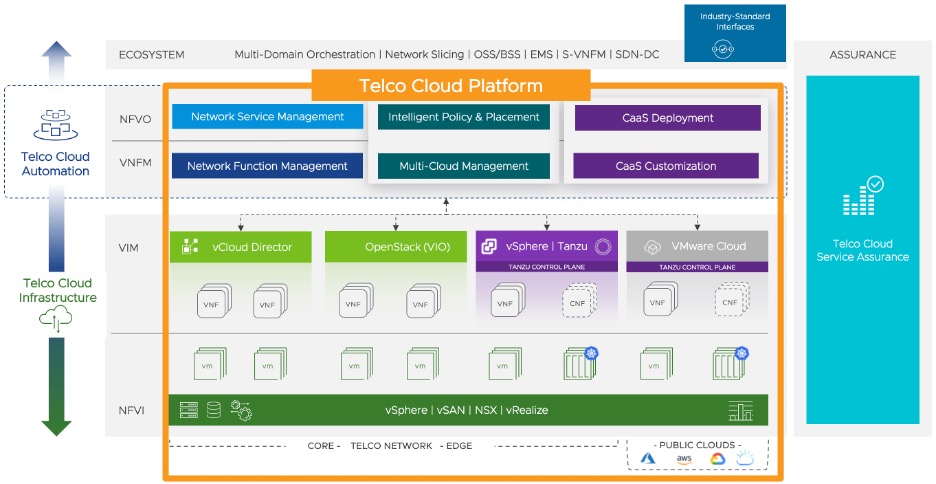This screenshot has width=936, height=484.
Task: Click the VNF icon under VMware Cloud
Action: point(660,300)
